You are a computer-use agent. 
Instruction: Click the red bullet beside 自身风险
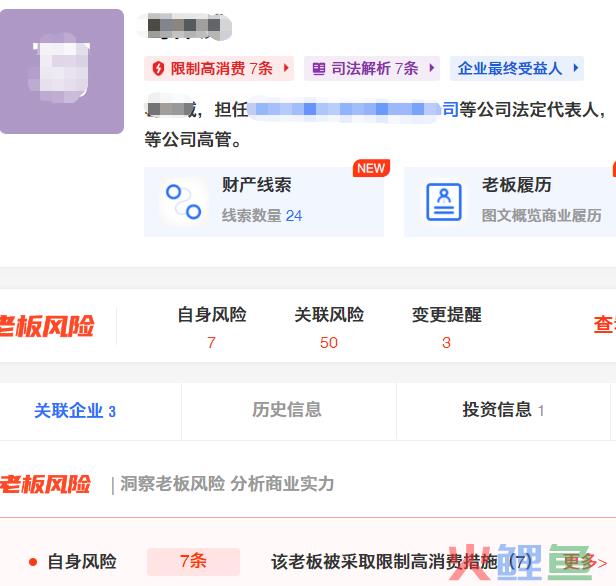click(33, 562)
